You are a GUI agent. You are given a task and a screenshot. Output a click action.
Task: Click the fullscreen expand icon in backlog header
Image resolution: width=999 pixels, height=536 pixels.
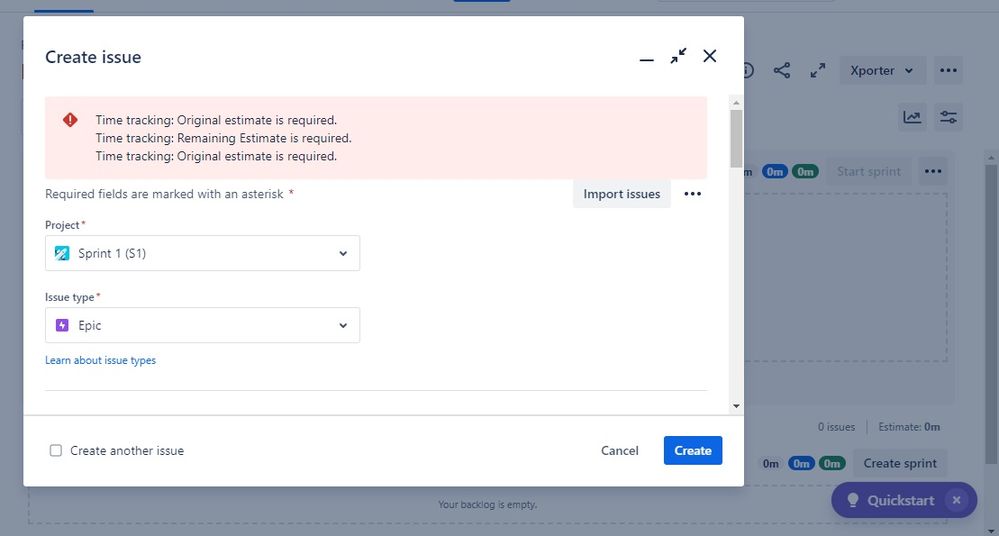817,70
